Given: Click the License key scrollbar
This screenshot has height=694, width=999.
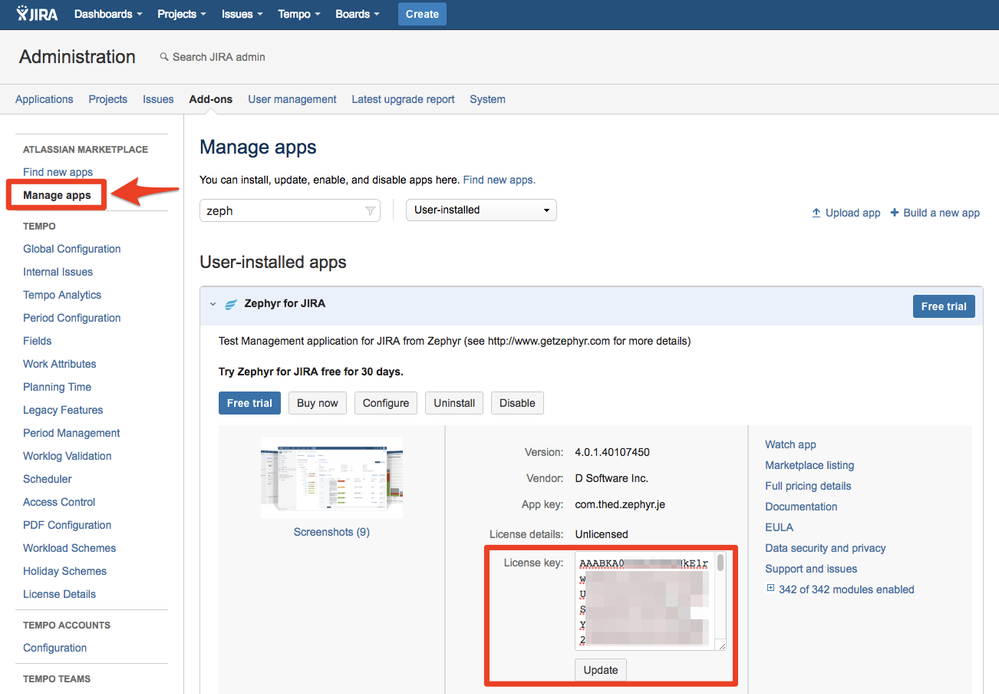Looking at the screenshot, I should click(720, 565).
